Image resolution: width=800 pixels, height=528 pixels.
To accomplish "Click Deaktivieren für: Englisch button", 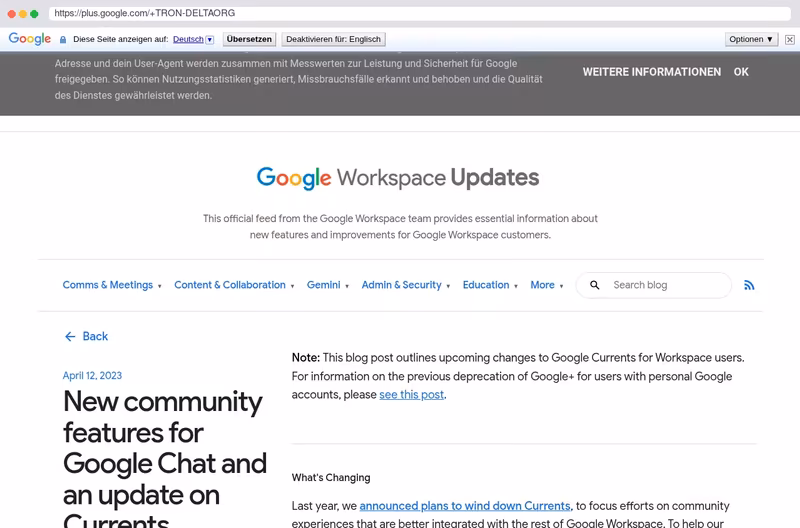I will [x=333, y=39].
